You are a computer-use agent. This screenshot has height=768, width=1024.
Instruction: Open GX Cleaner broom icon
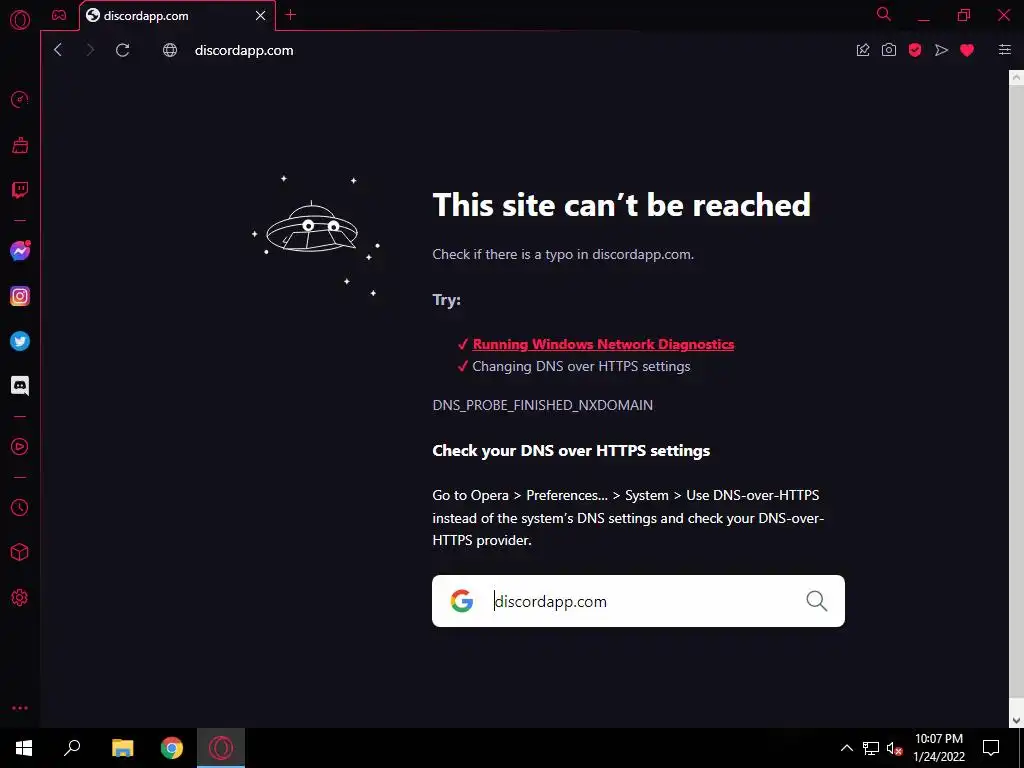point(20,145)
